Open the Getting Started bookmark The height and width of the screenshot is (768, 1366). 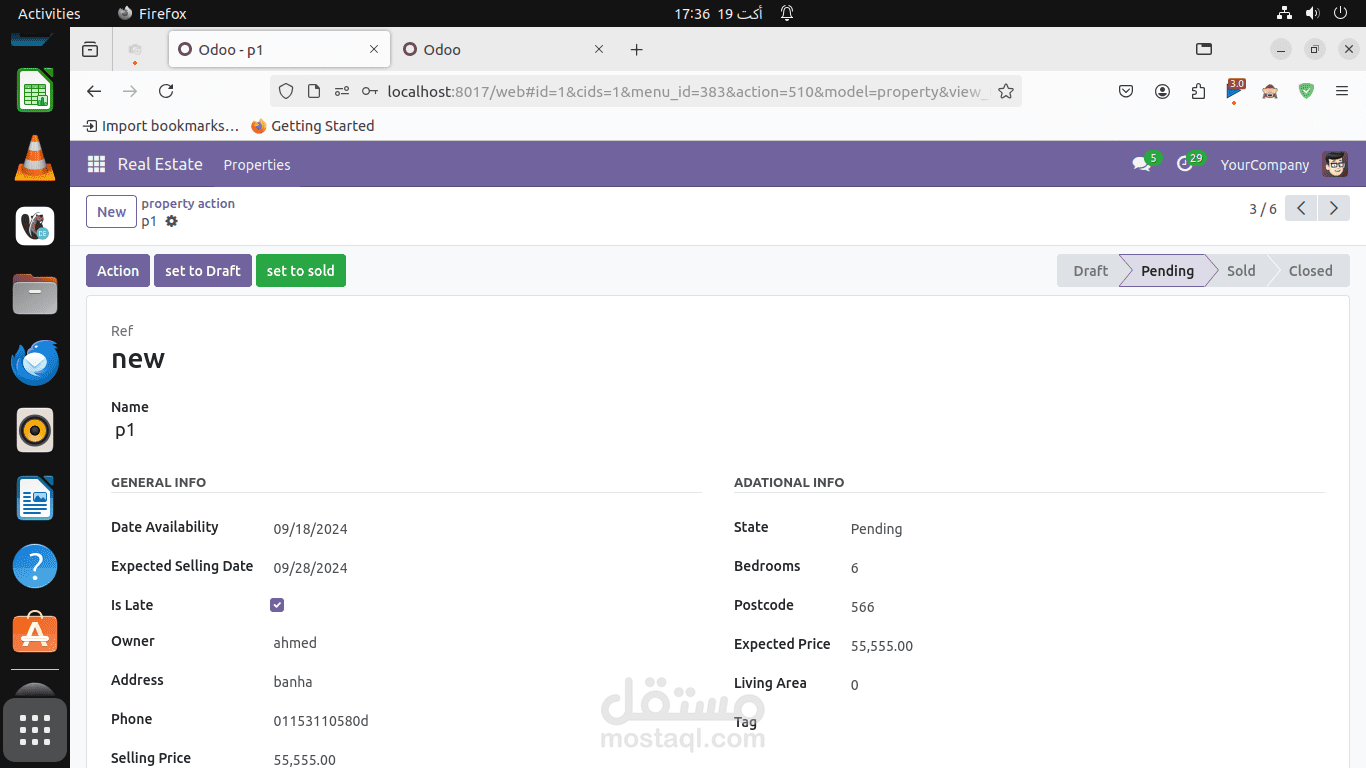(312, 126)
